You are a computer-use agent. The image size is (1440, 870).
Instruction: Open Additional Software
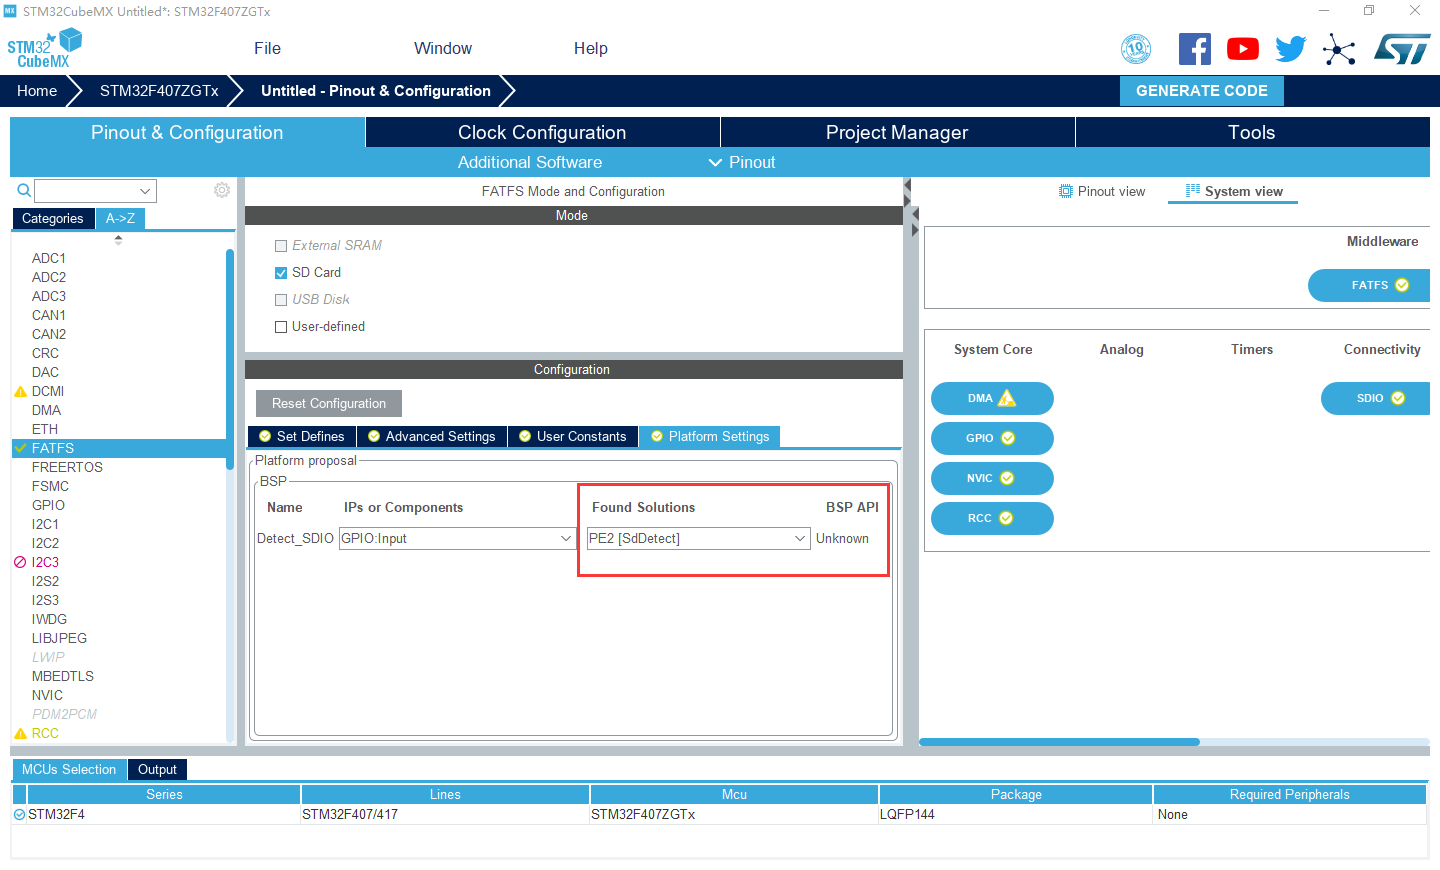pyautogui.click(x=530, y=162)
